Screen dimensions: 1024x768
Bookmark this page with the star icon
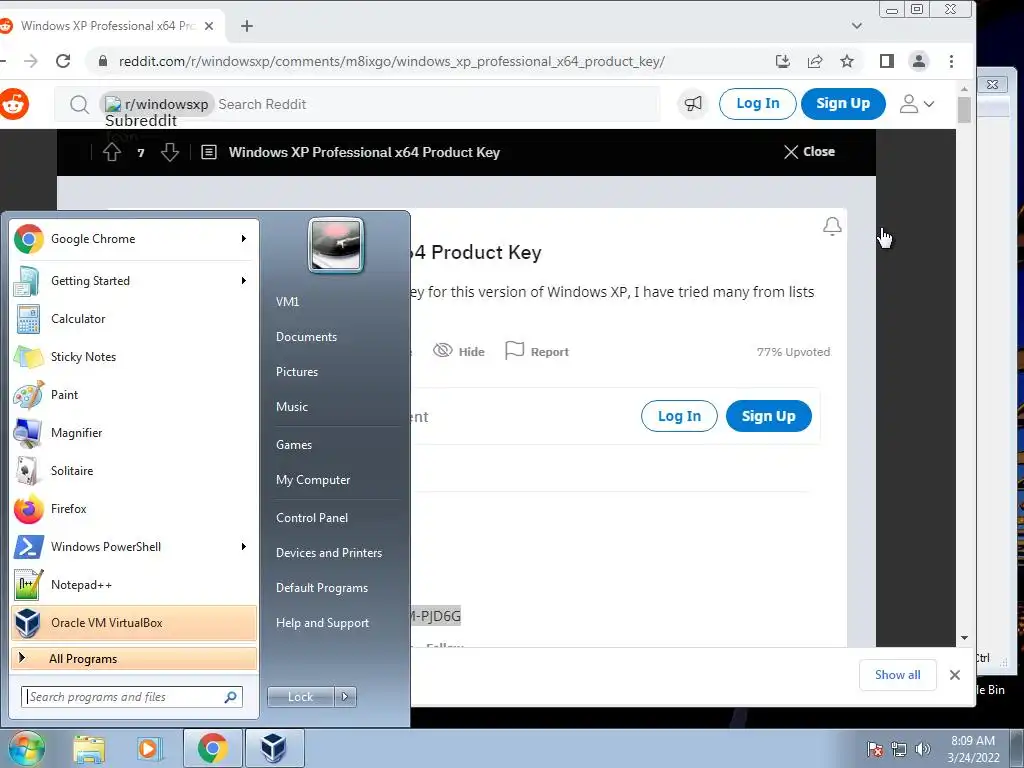tap(847, 61)
